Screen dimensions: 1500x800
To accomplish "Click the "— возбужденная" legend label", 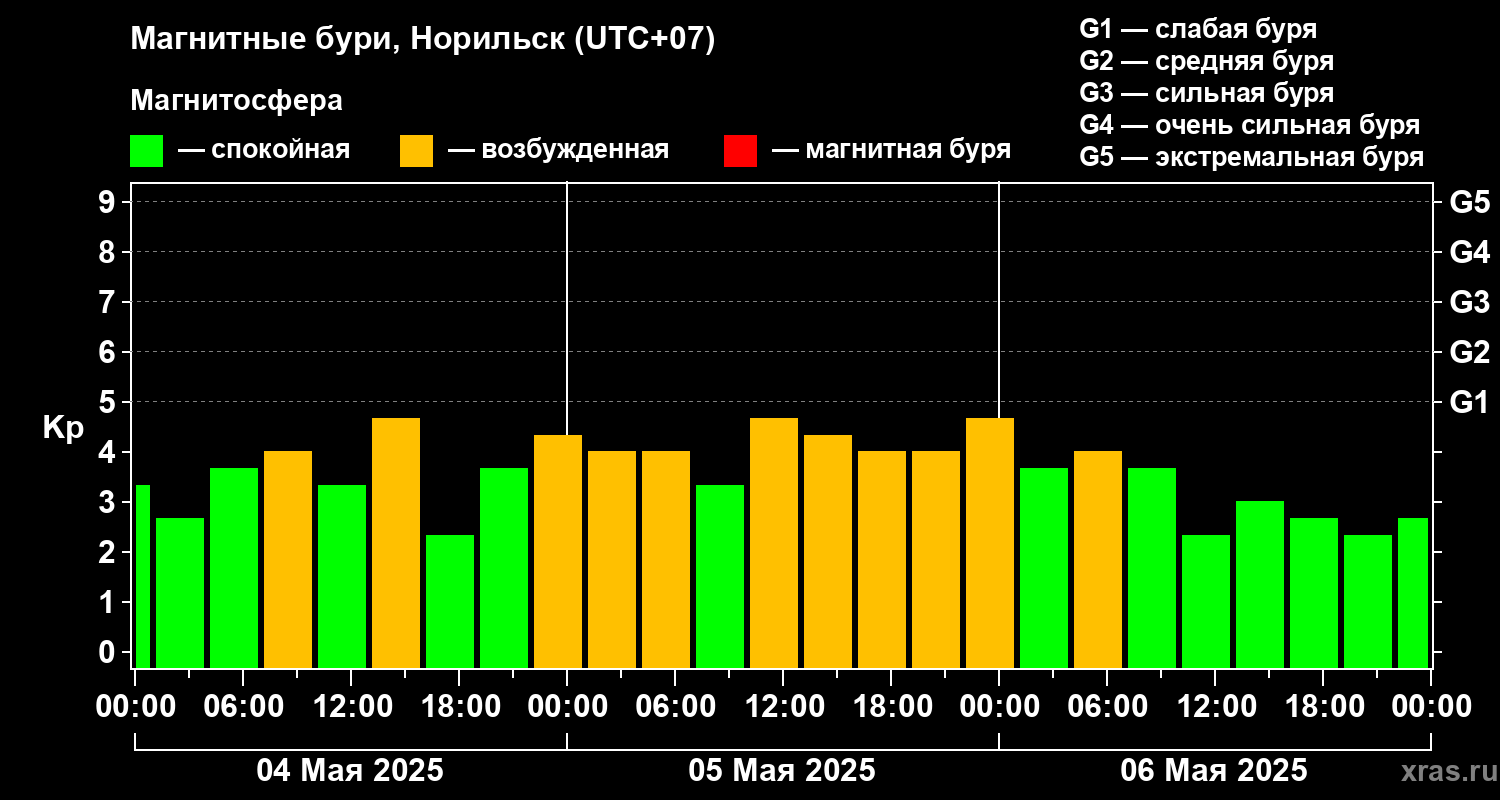I will (559, 150).
